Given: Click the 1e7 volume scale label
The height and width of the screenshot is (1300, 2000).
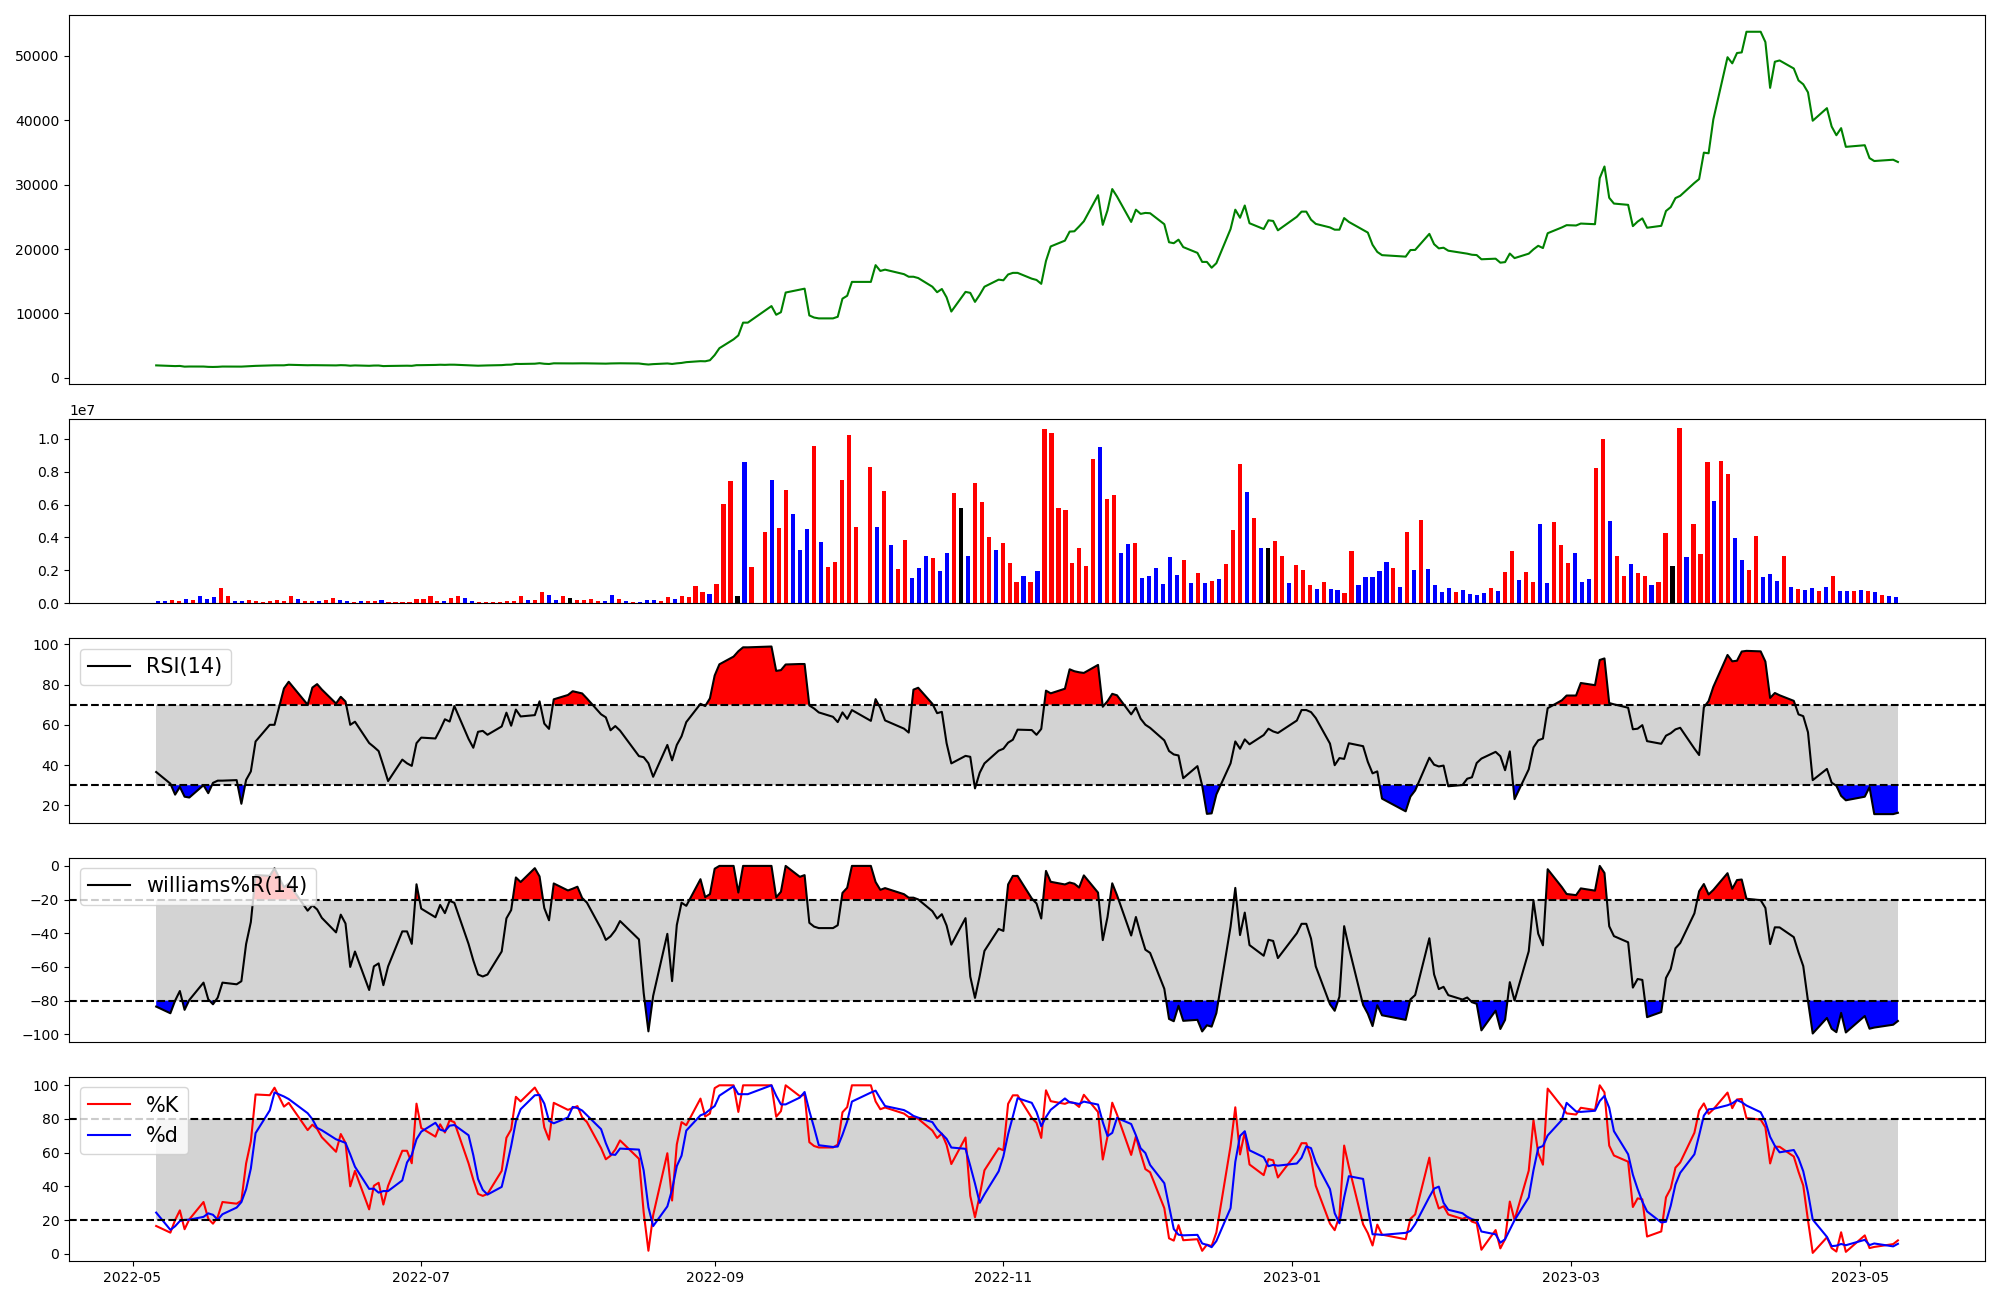Looking at the screenshot, I should coord(82,411).
